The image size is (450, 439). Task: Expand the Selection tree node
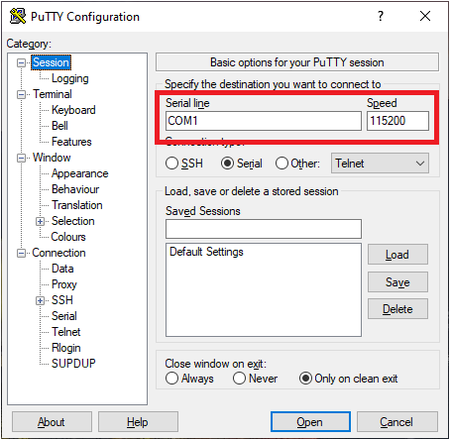pos(40,221)
